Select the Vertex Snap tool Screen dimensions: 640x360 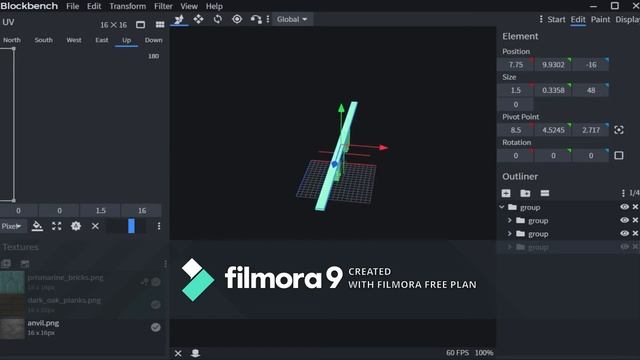(256, 19)
